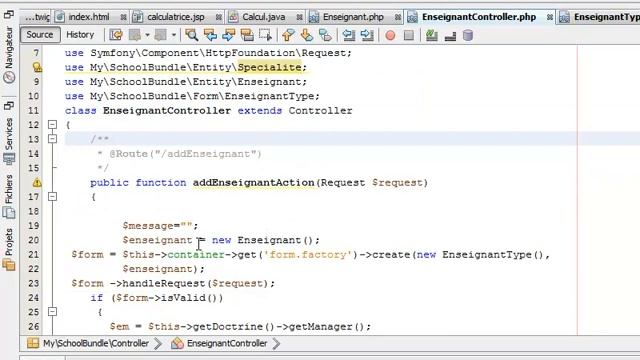Click the green Comment lines icon
The image size is (640, 360).
coord(431,36)
